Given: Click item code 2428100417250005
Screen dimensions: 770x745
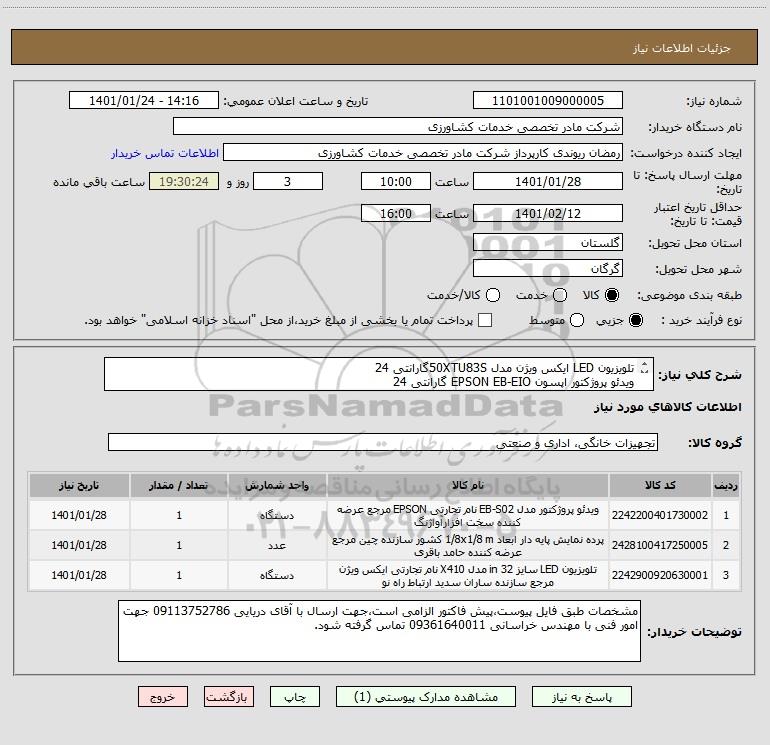Looking at the screenshot, I should 660,545.
